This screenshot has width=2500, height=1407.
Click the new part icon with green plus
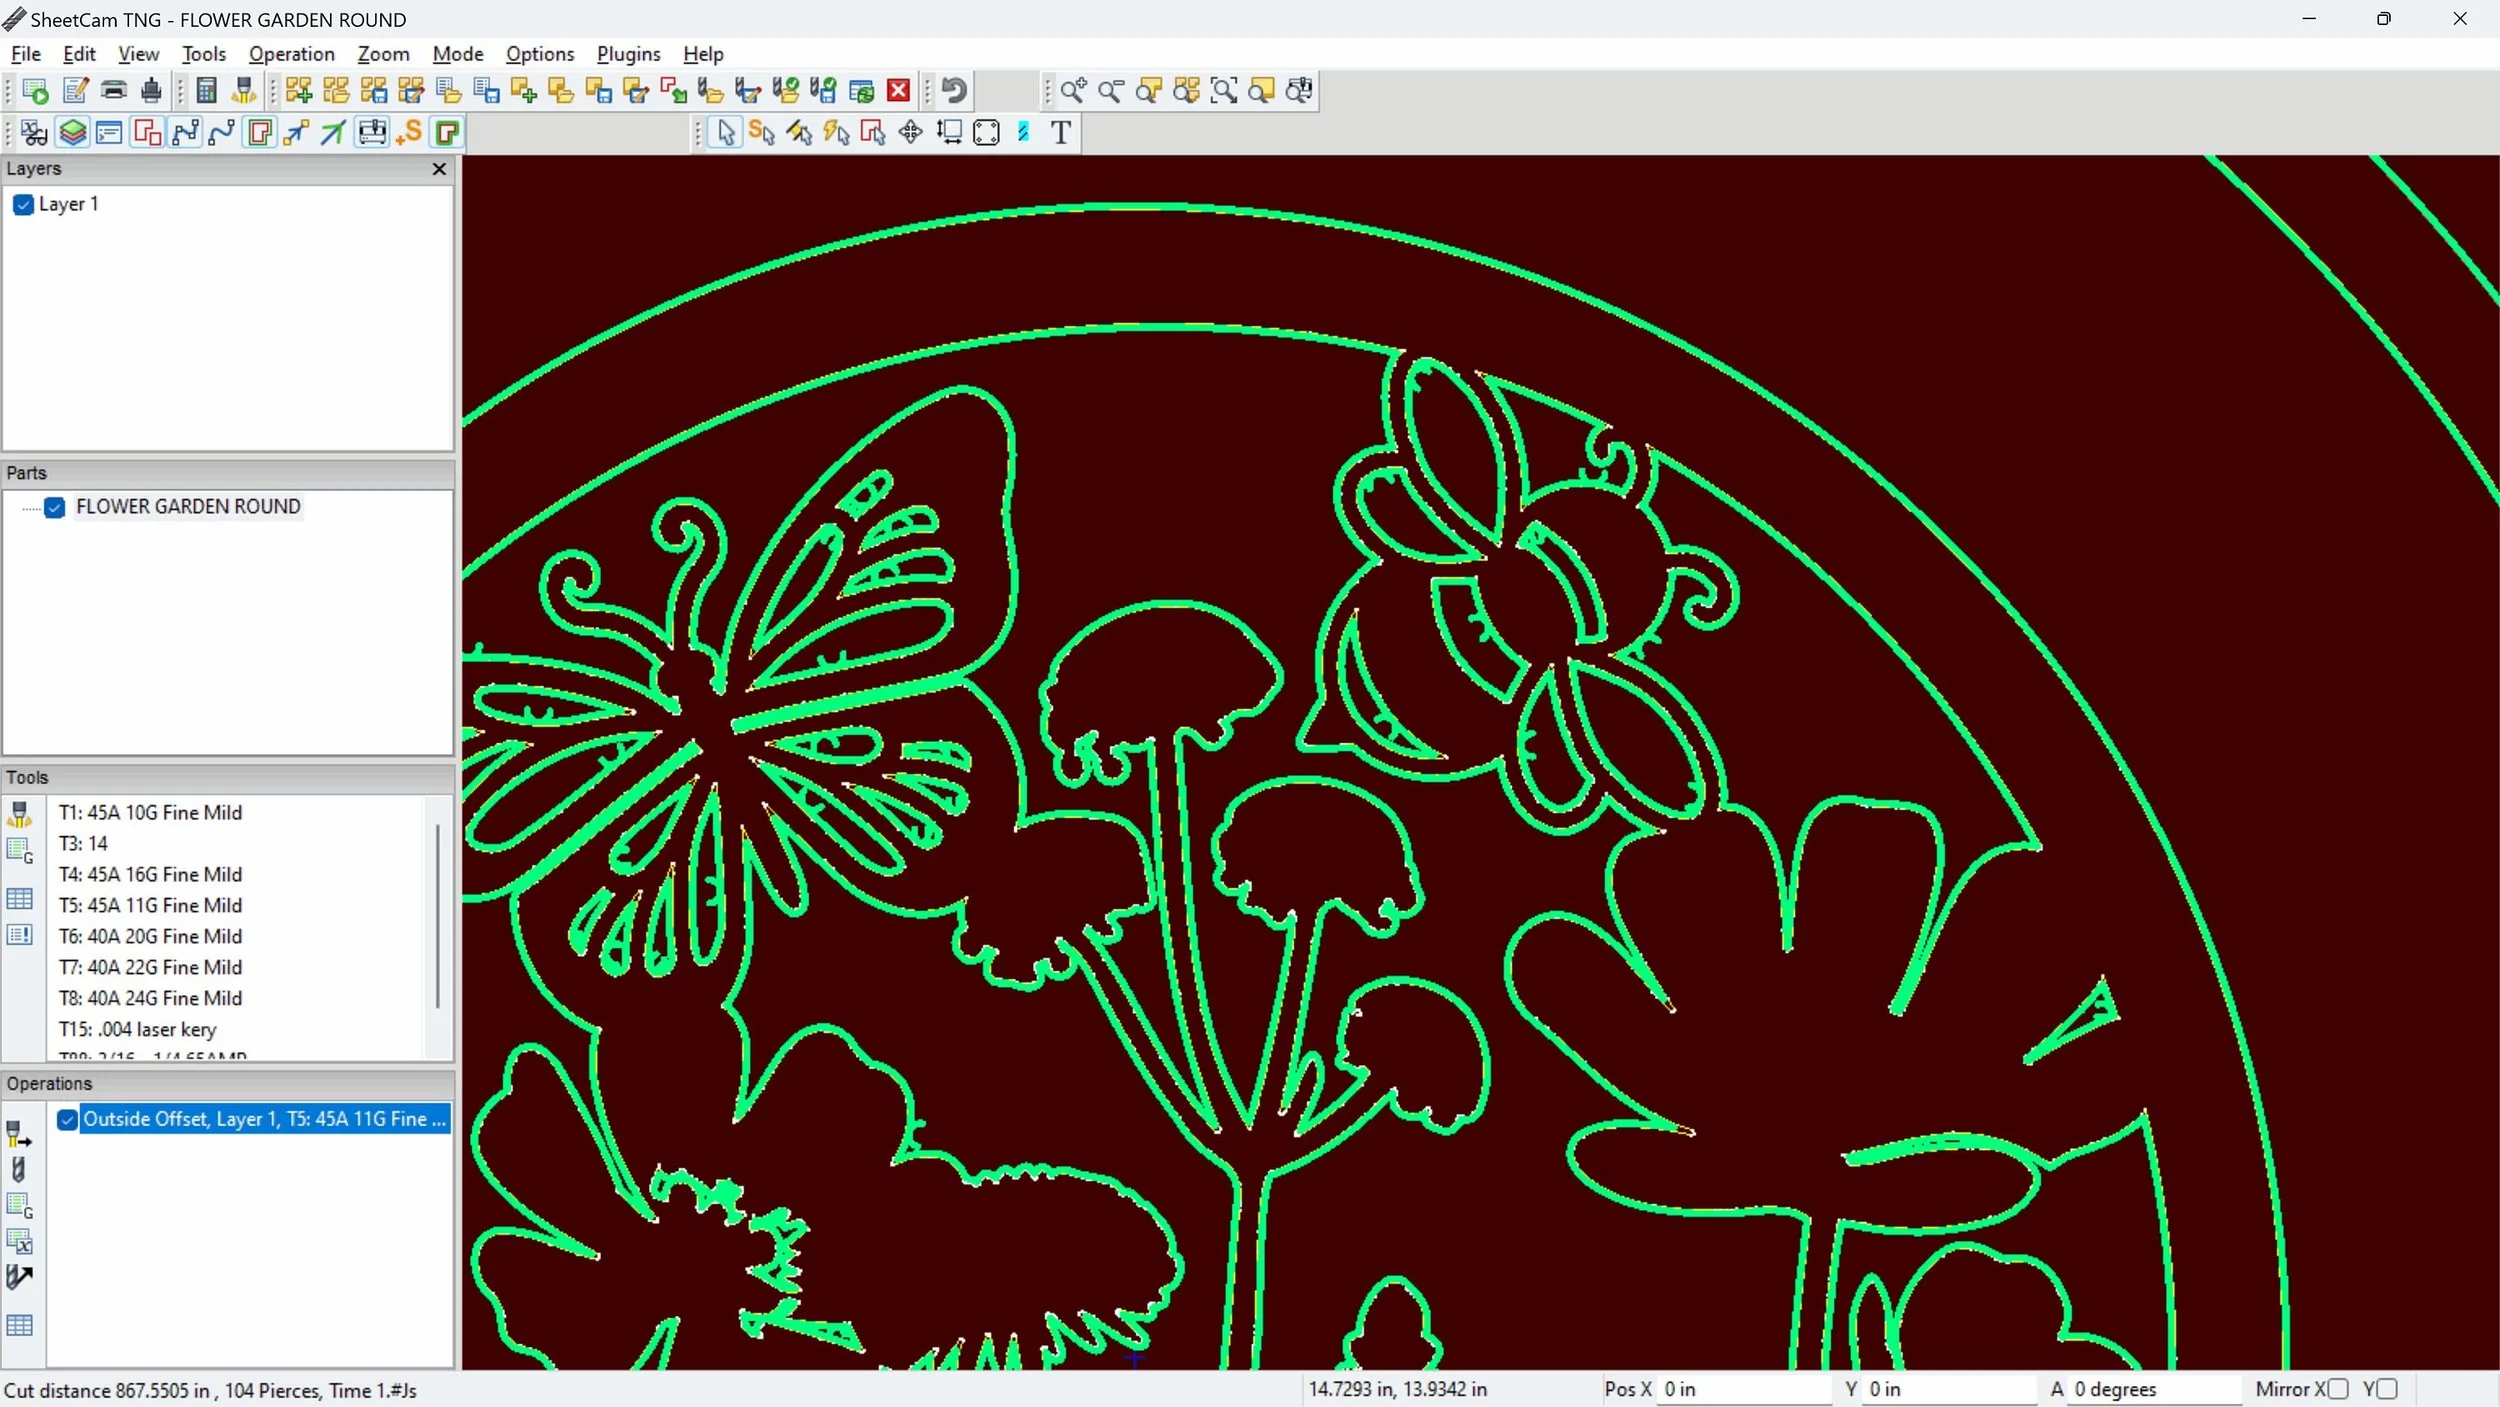523,91
